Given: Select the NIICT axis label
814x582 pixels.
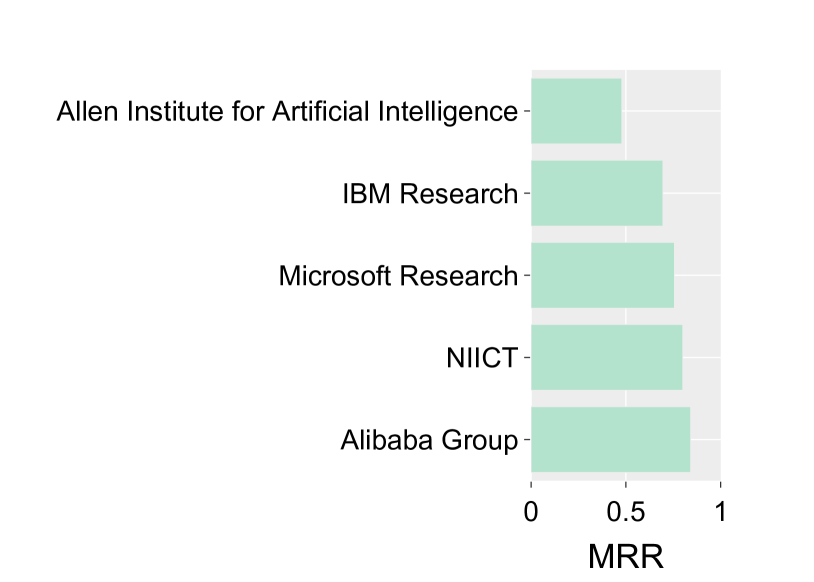Looking at the screenshot, I should click(x=482, y=357).
